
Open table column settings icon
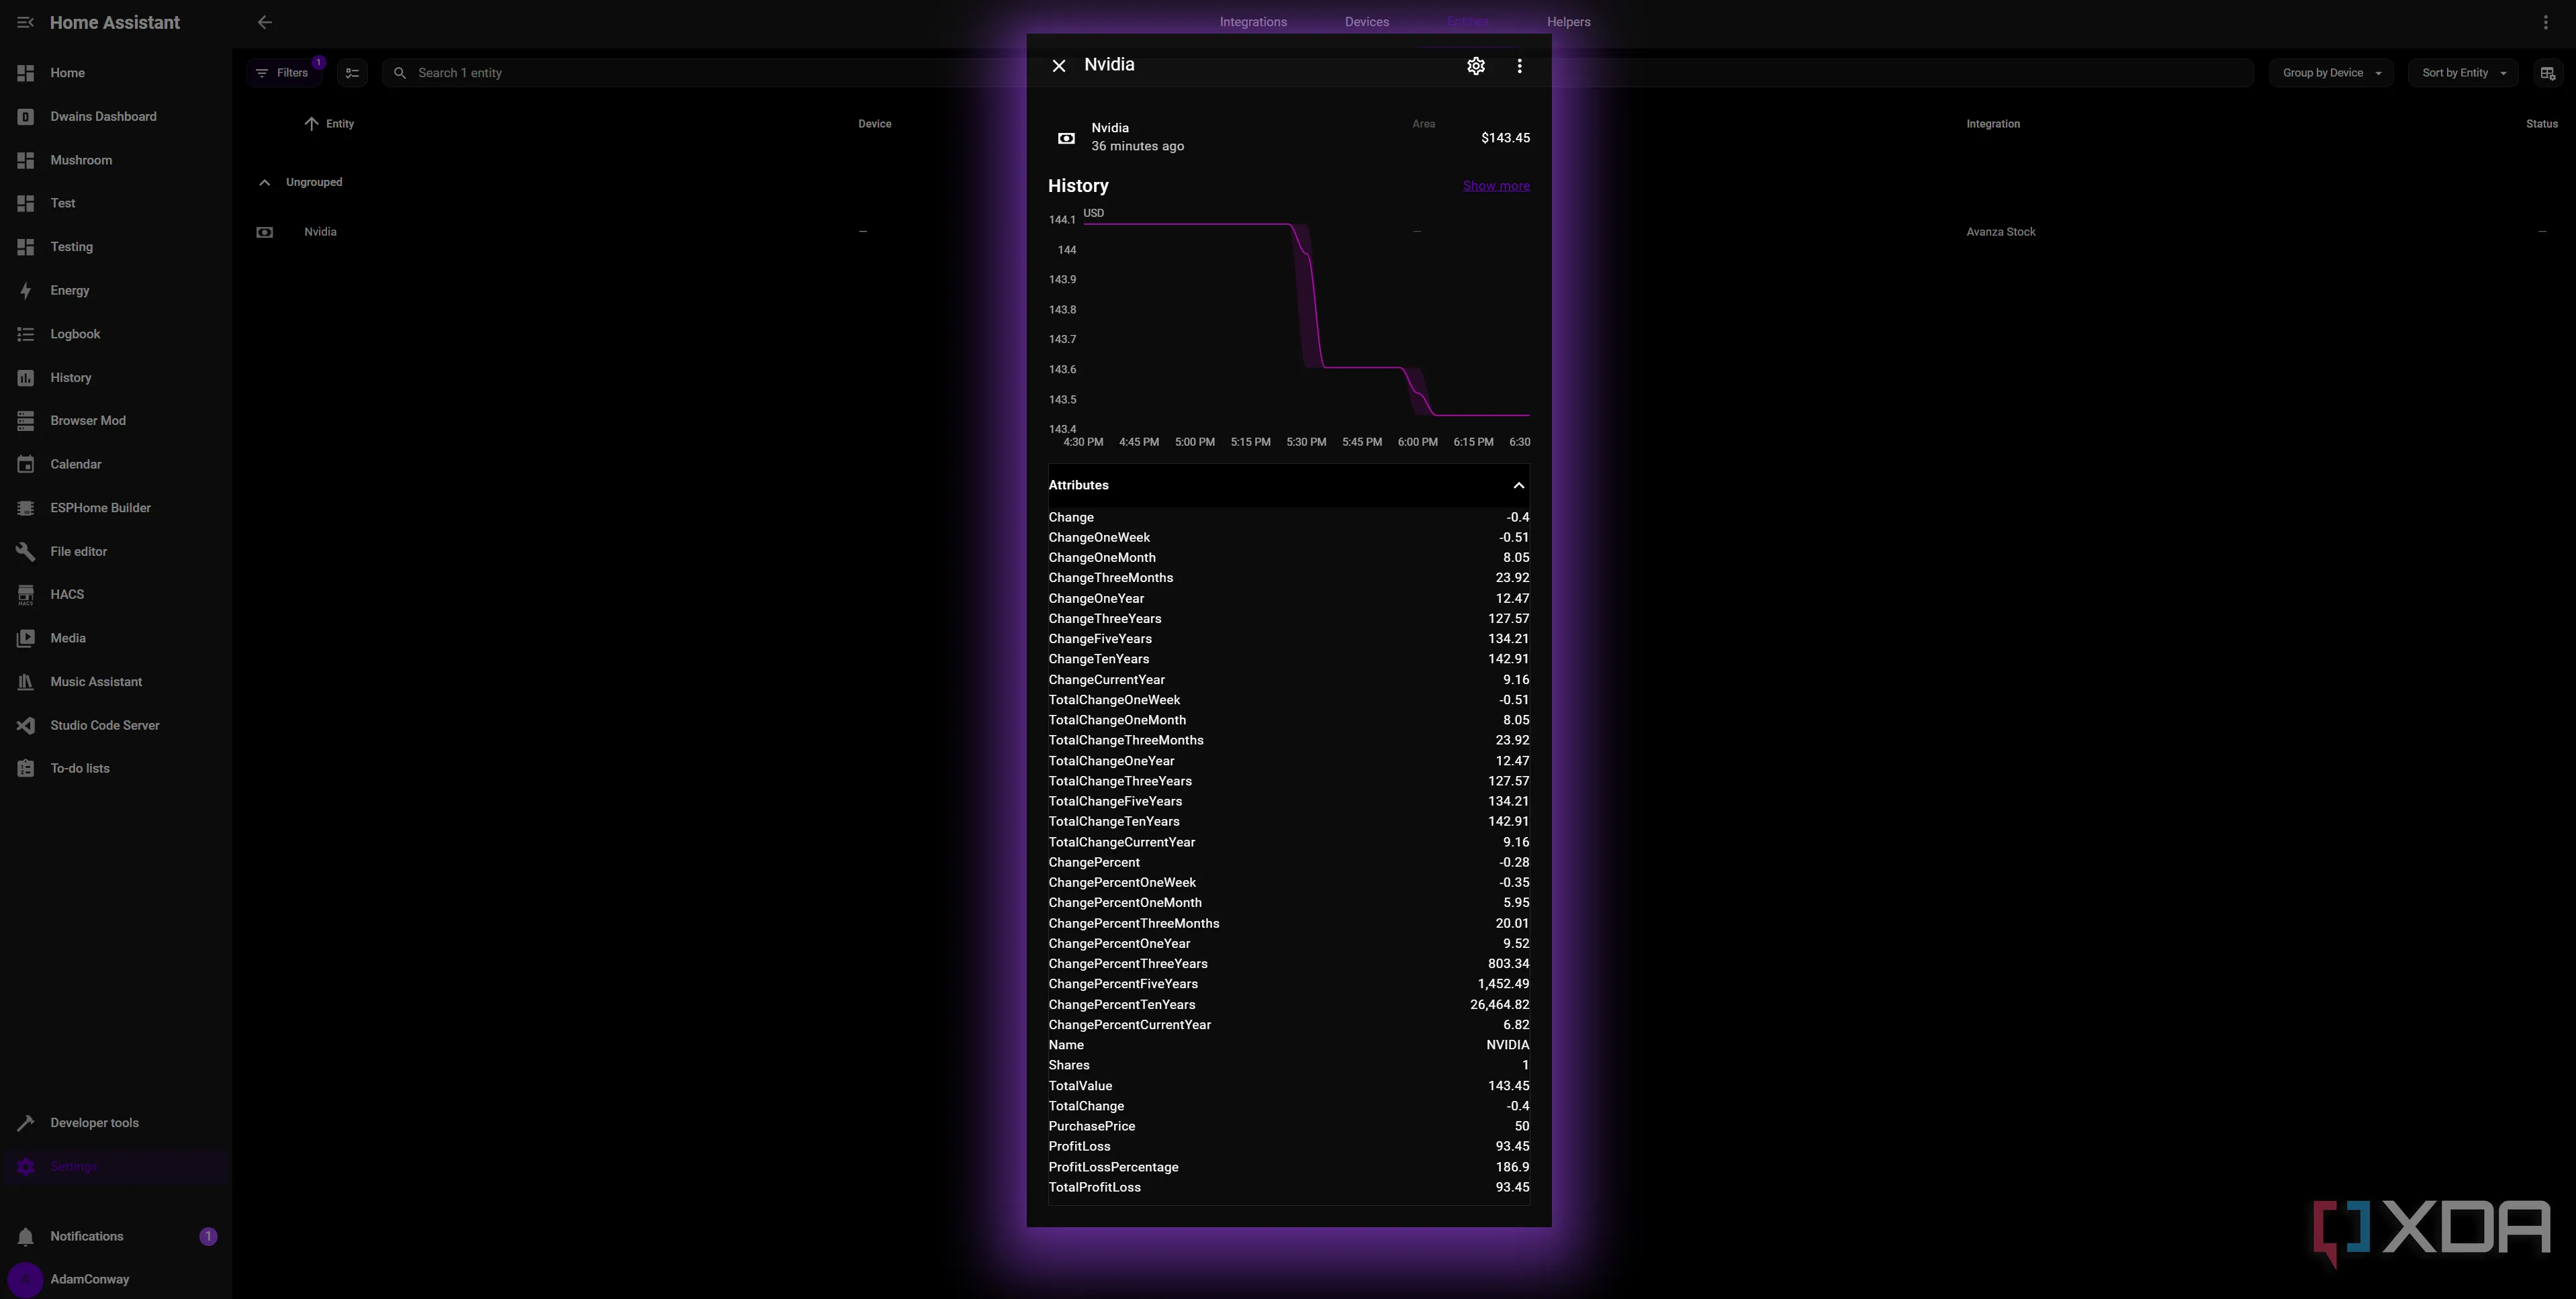[x=2547, y=73]
